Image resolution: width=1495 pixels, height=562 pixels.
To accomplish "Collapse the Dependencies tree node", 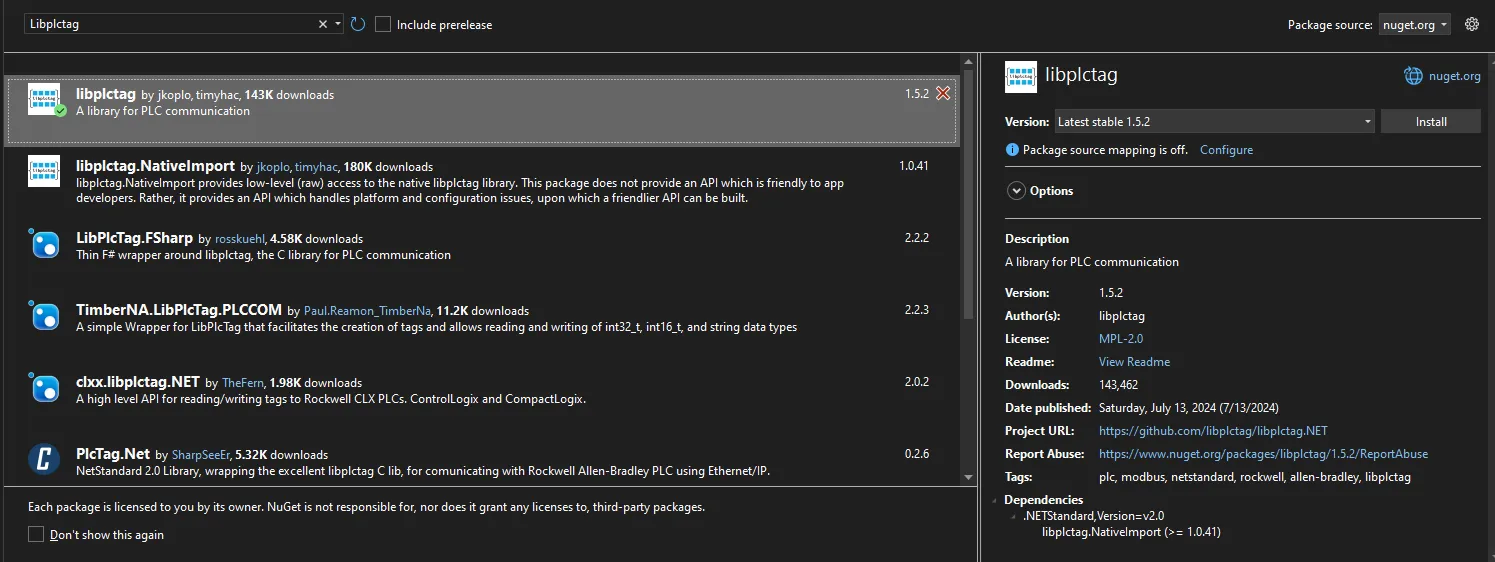I will [996, 500].
